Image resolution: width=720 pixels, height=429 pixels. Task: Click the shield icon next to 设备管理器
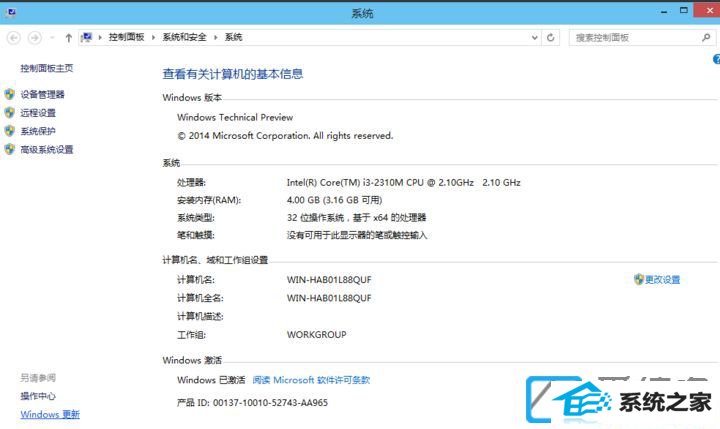10,94
